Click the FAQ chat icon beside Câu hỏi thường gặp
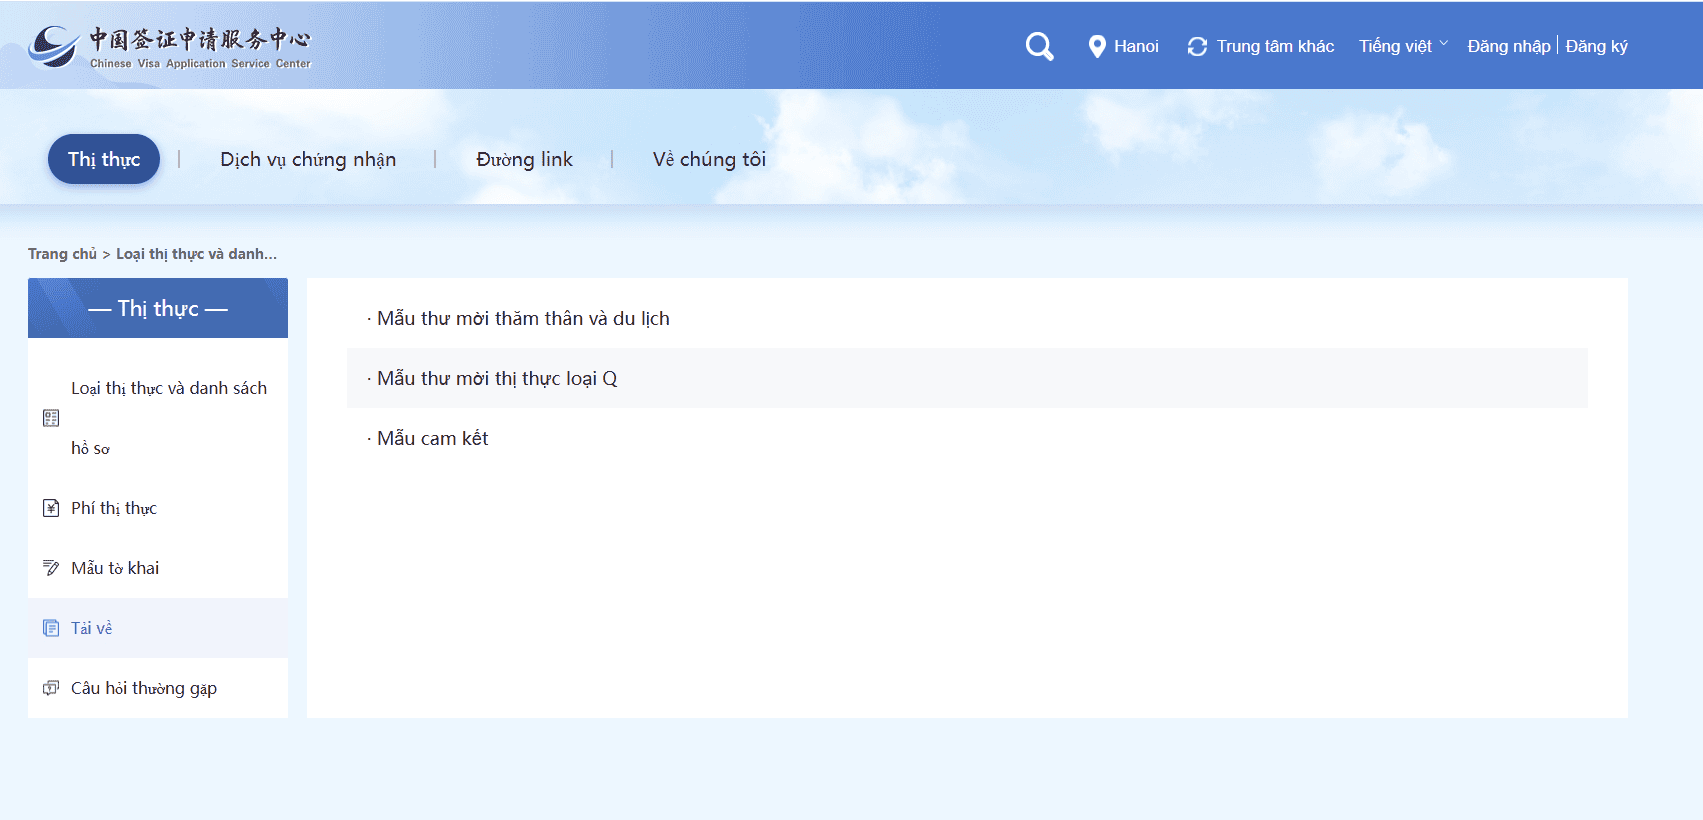 click(x=51, y=688)
